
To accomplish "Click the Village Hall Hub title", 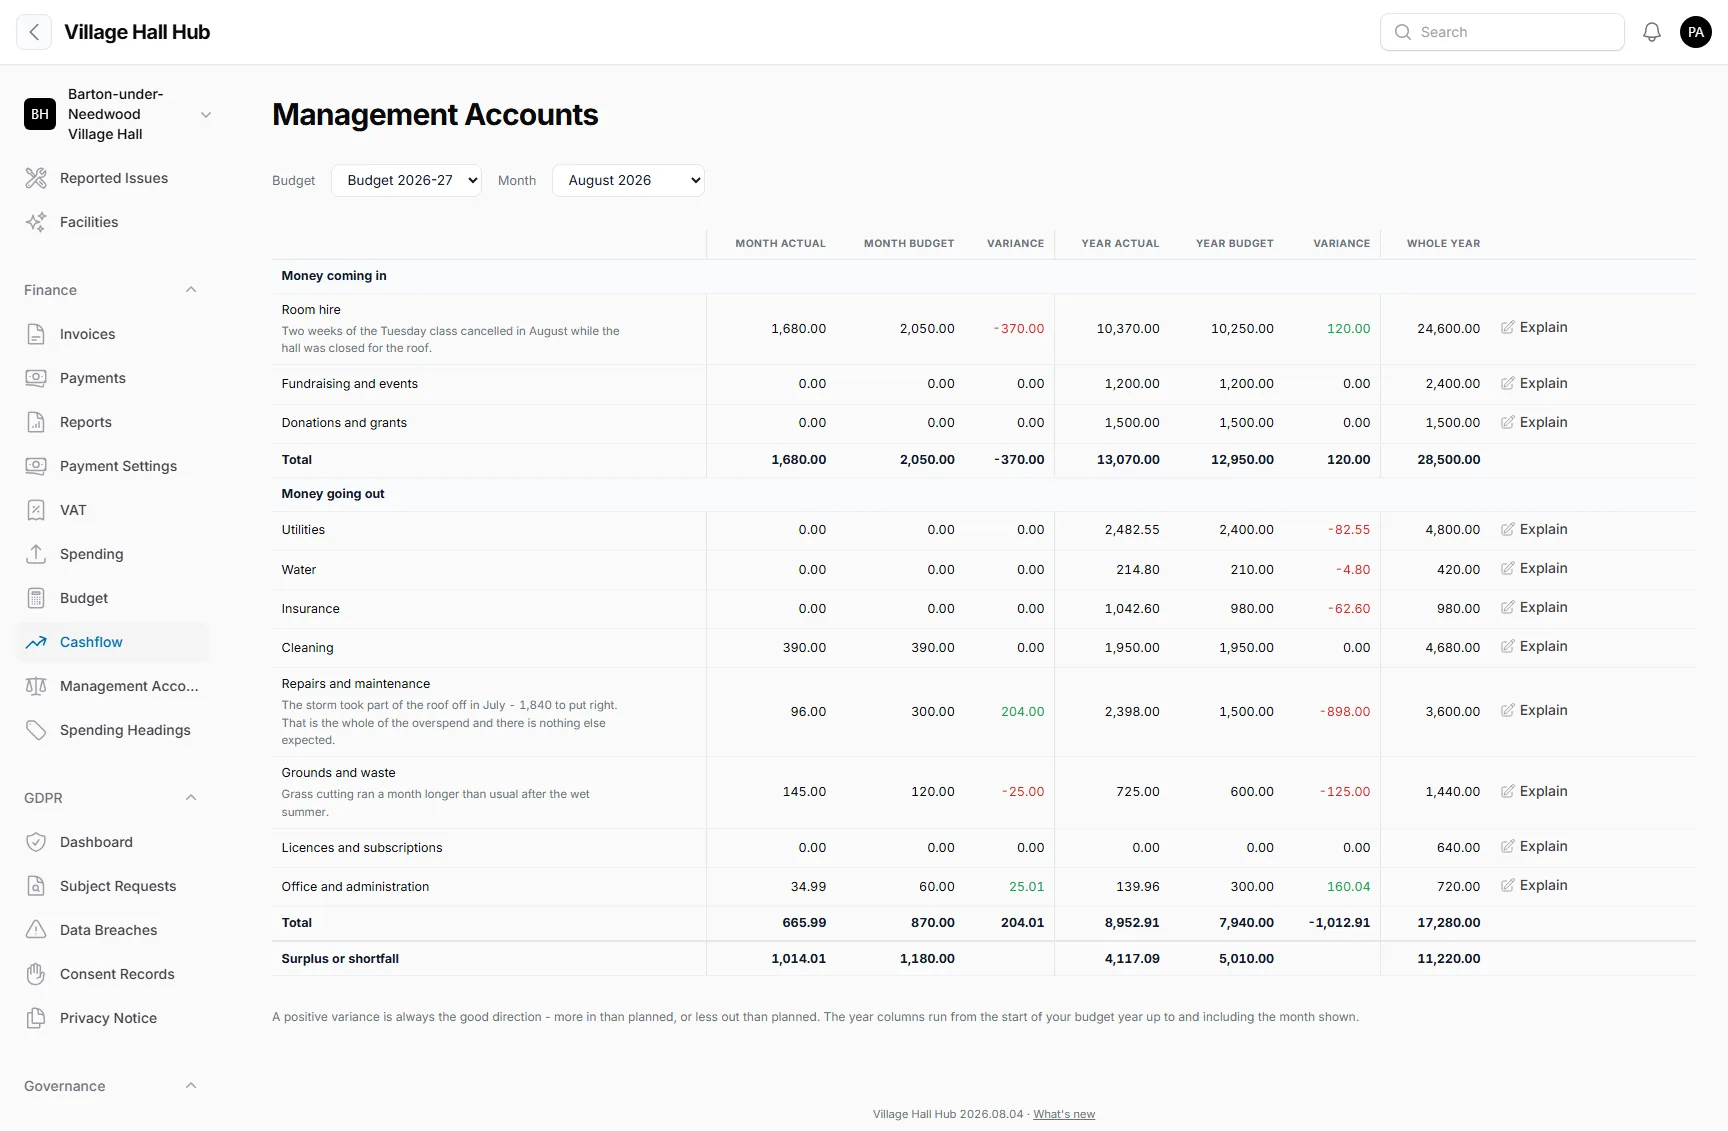I will pos(137,32).
